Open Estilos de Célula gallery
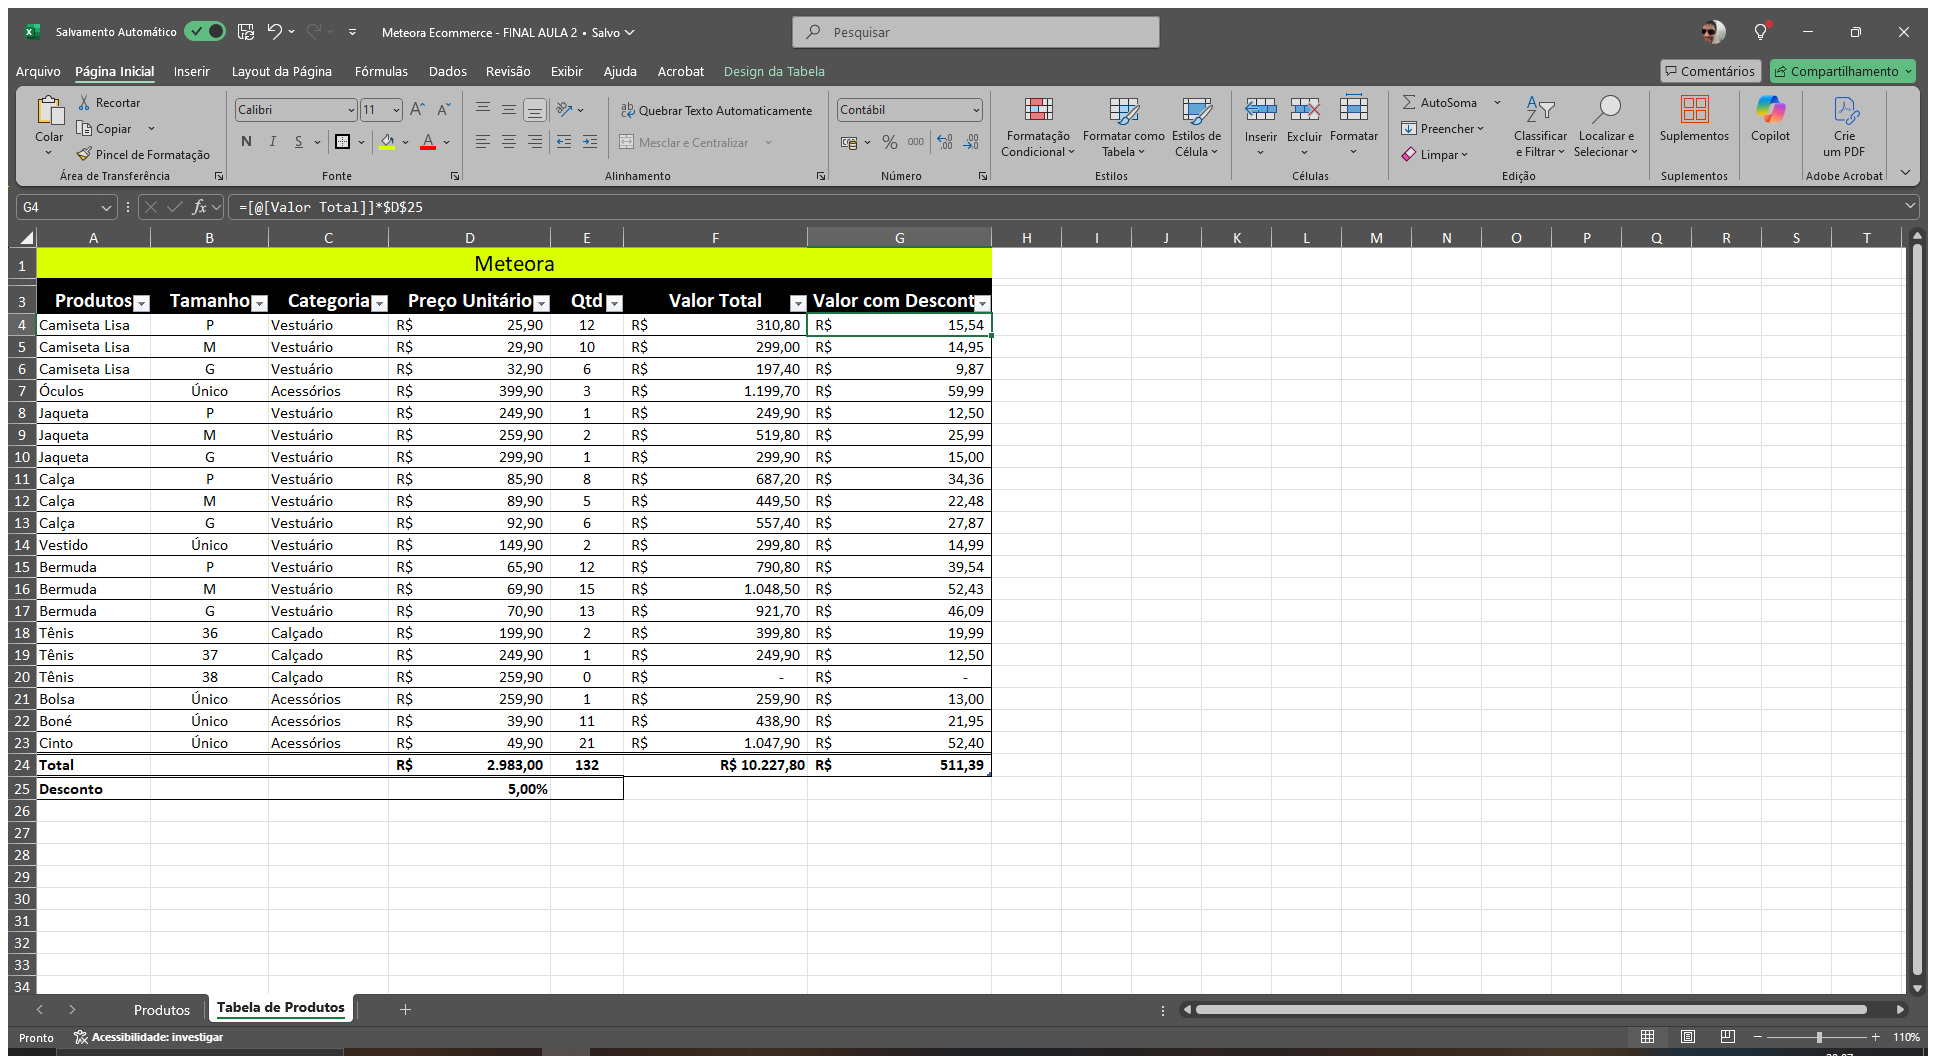The width and height of the screenshot is (1936, 1056). coord(1196,127)
